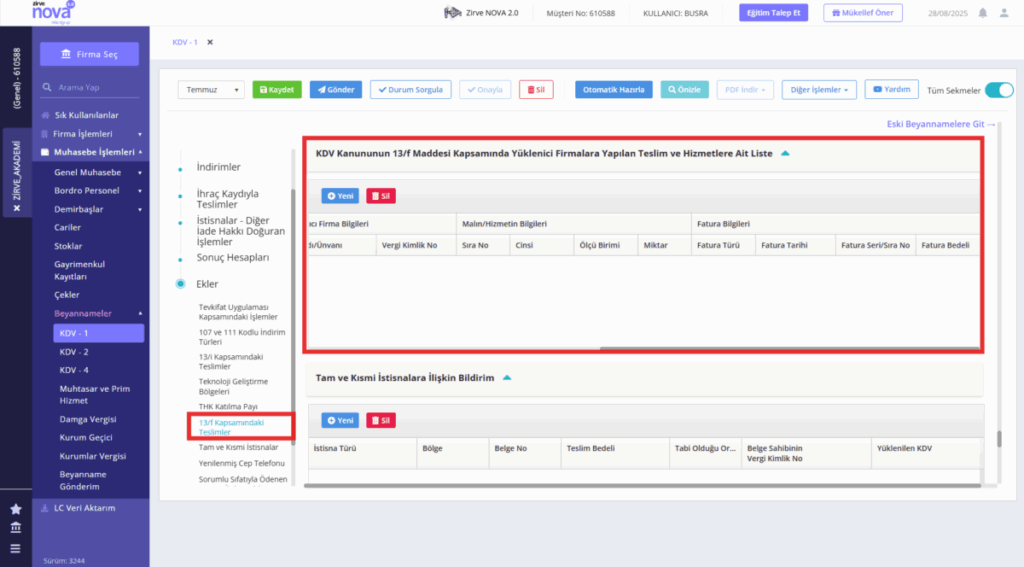Open the Temmuz month dropdown

[211, 89]
